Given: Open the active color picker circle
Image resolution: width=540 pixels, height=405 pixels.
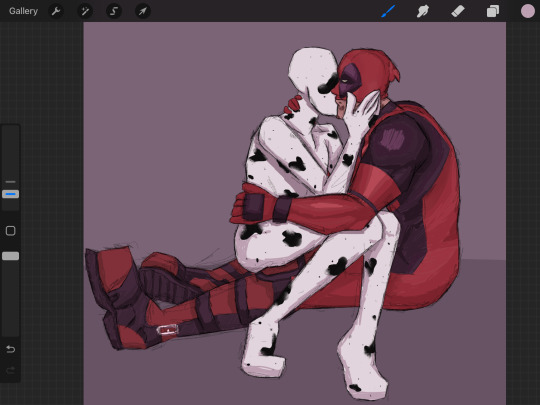Looking at the screenshot, I should point(528,11).
